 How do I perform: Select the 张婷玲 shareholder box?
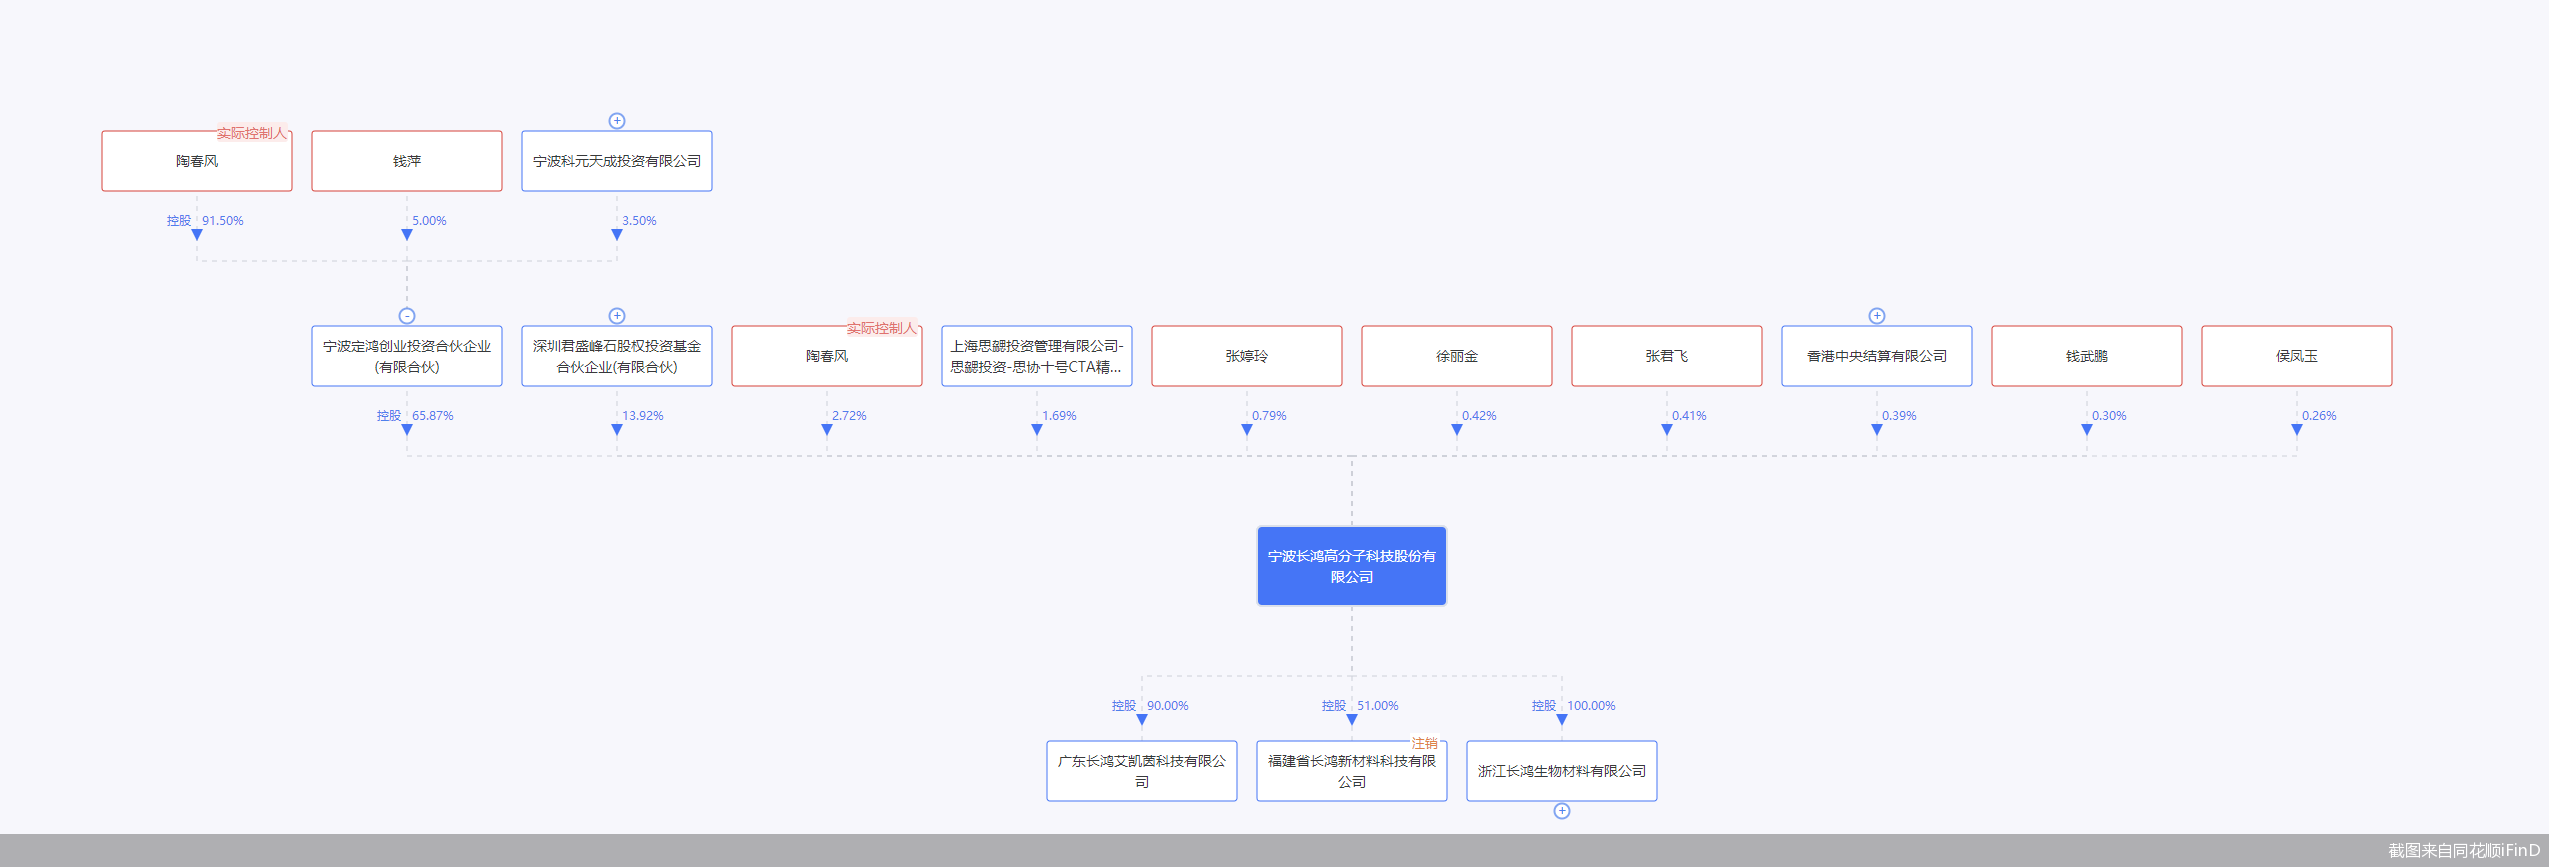(x=1247, y=356)
